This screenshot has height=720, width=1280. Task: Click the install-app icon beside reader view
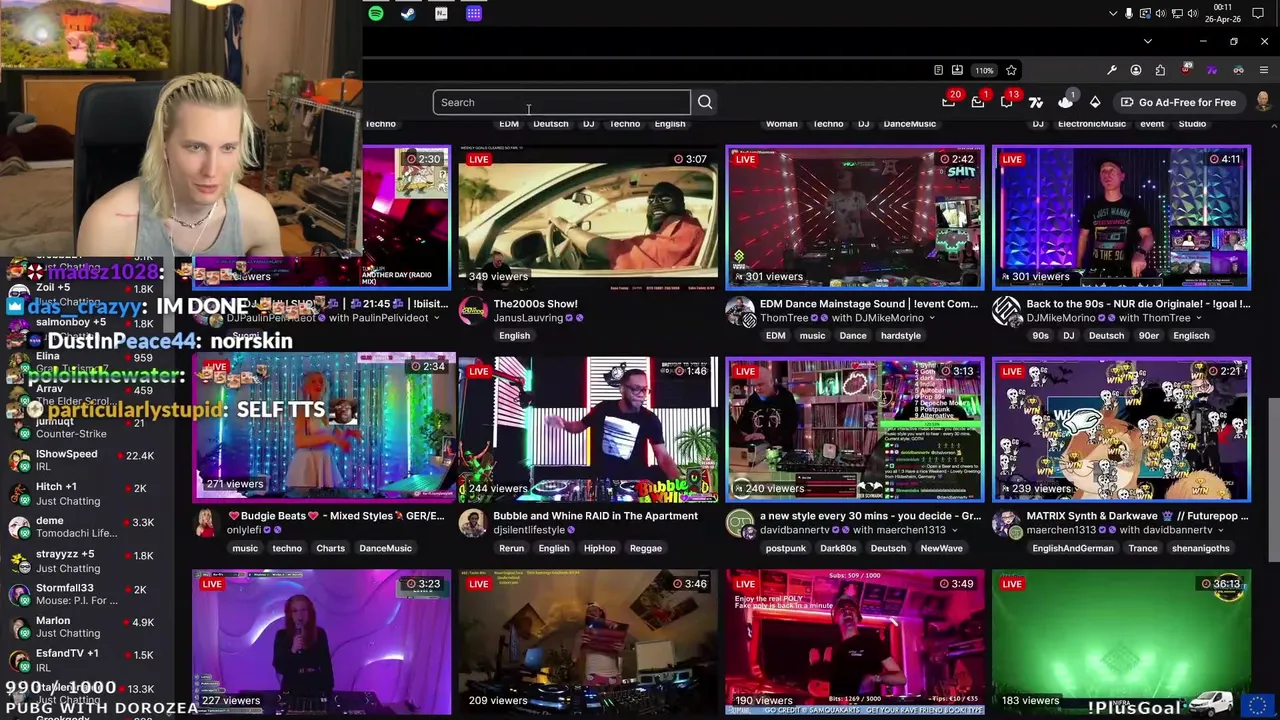pos(957,70)
